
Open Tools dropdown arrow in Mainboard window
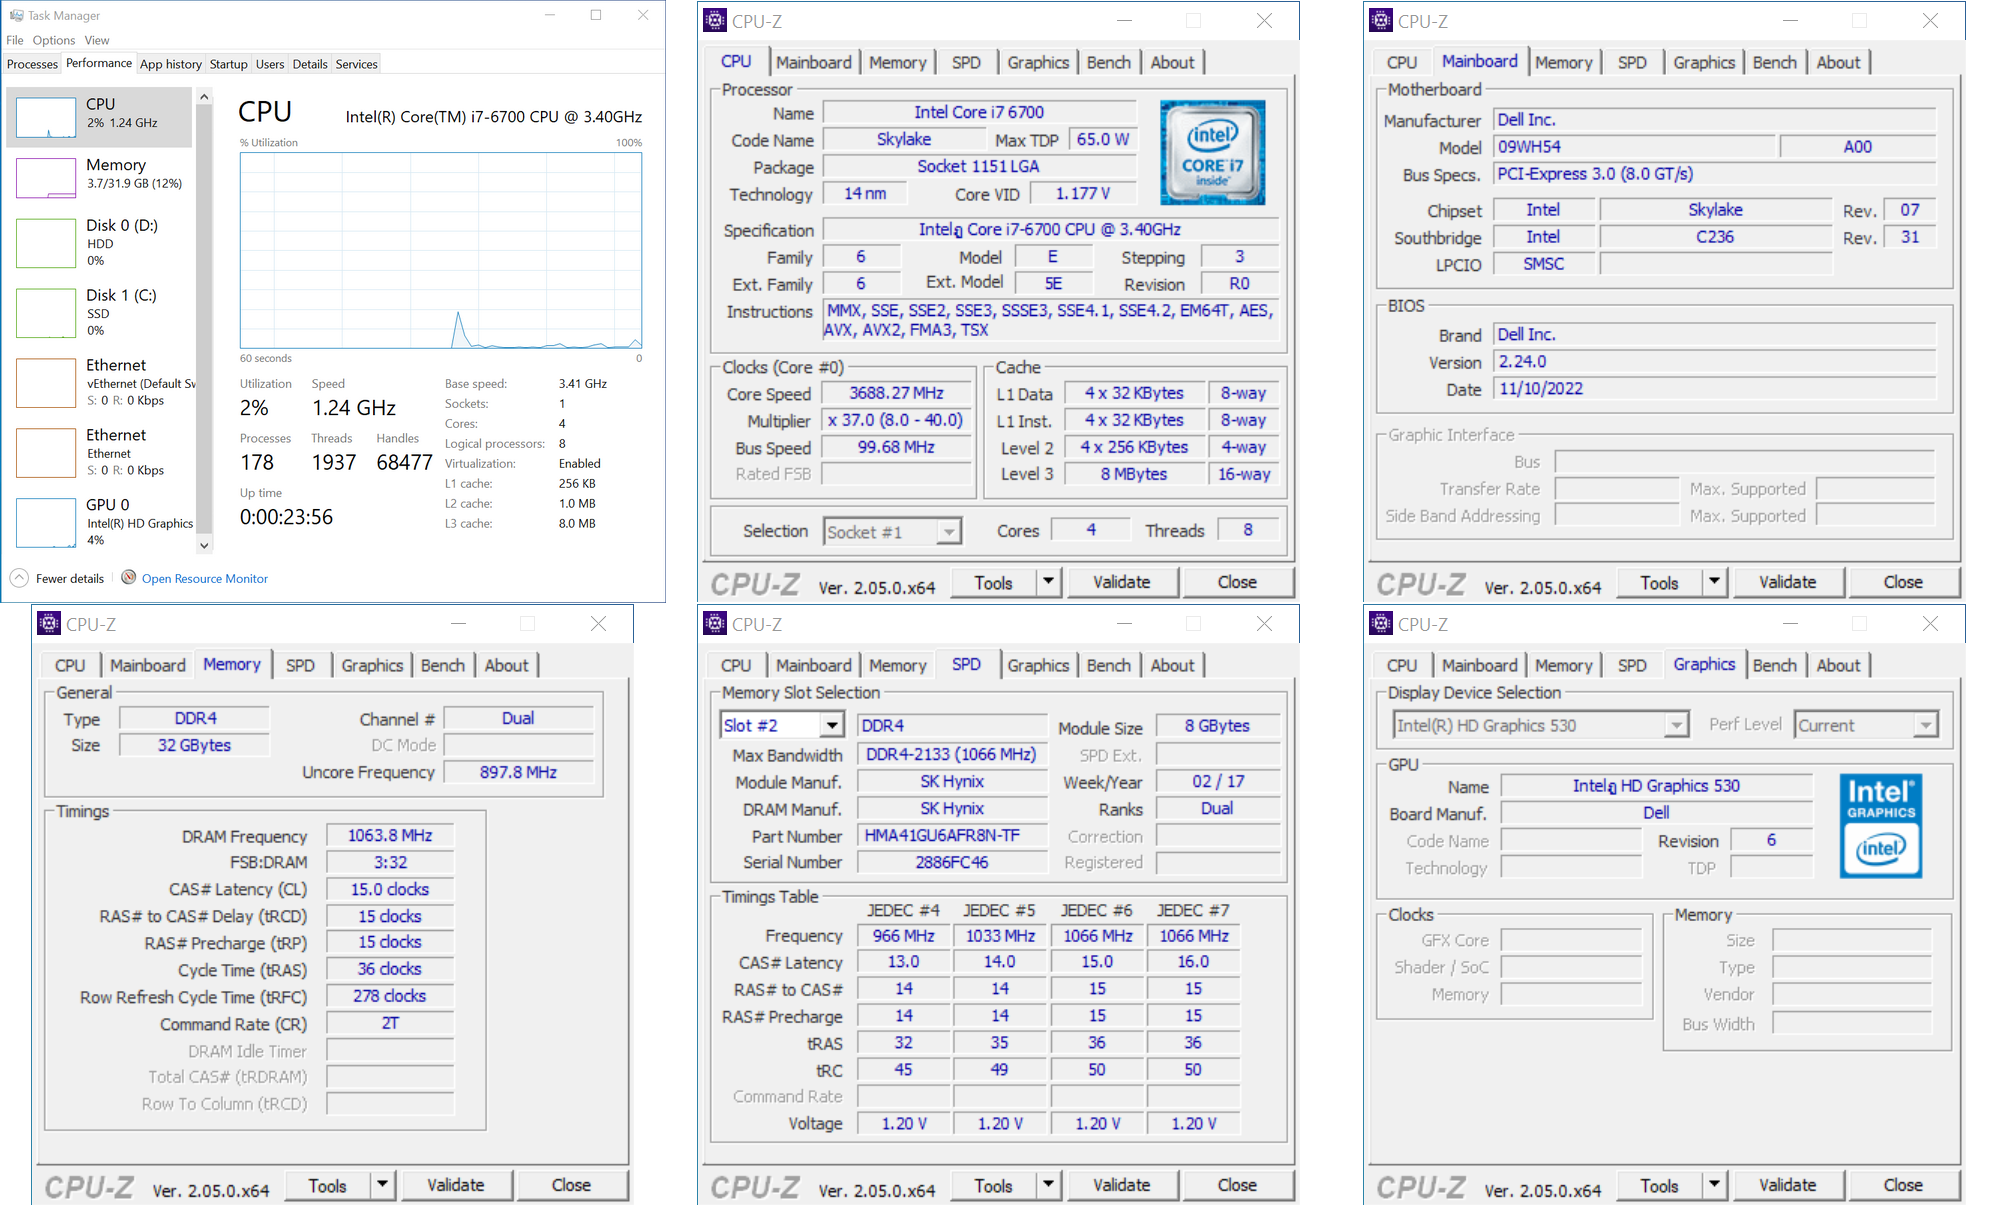pyautogui.click(x=1714, y=582)
